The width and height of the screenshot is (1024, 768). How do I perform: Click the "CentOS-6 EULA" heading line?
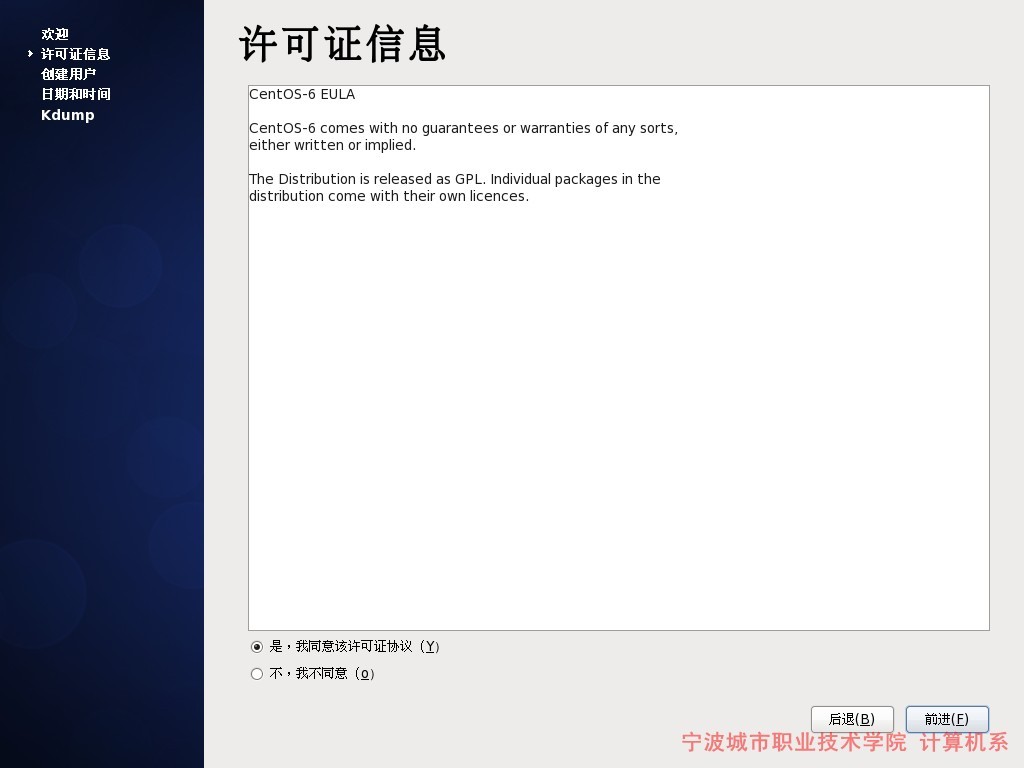[x=302, y=94]
